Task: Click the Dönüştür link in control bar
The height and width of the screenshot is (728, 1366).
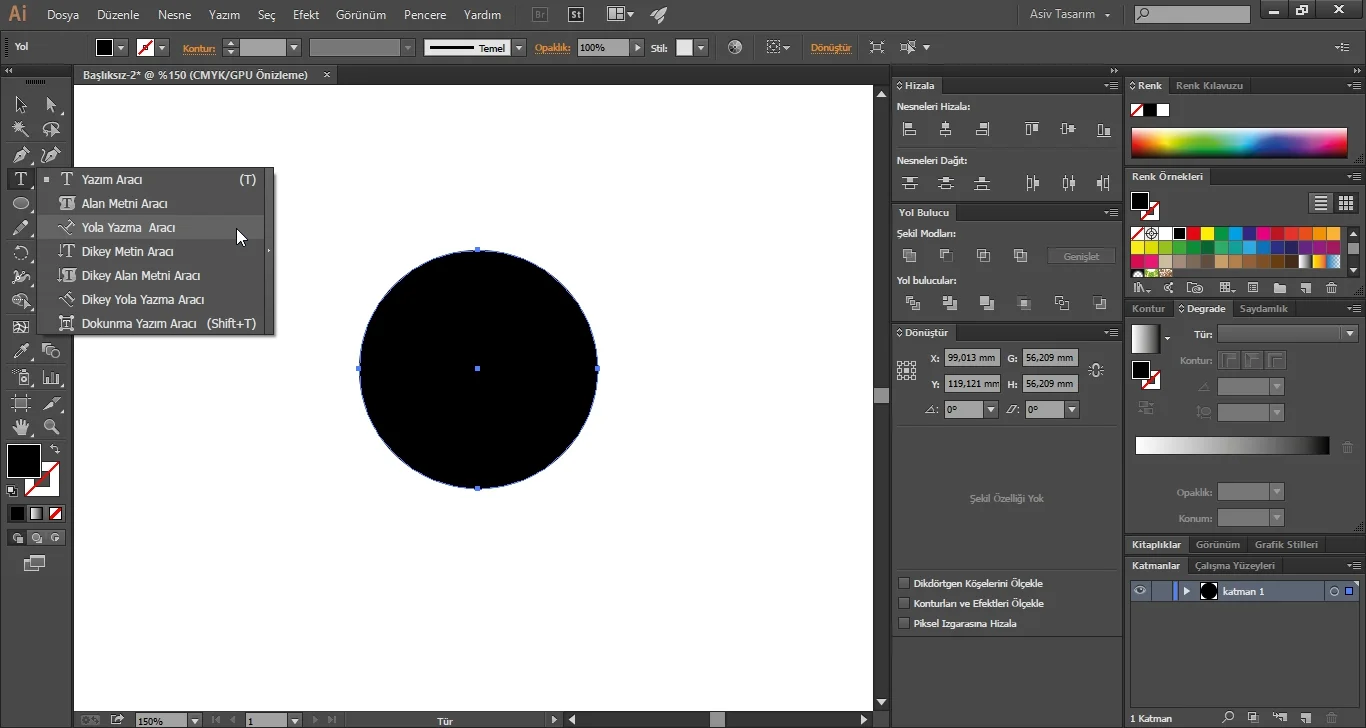Action: click(x=830, y=48)
